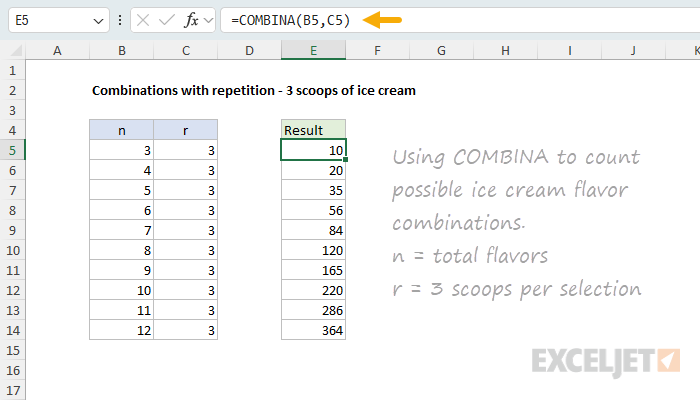Viewport: 700px width, 400px height.
Task: Select row 2 header
Action: (x=12, y=91)
